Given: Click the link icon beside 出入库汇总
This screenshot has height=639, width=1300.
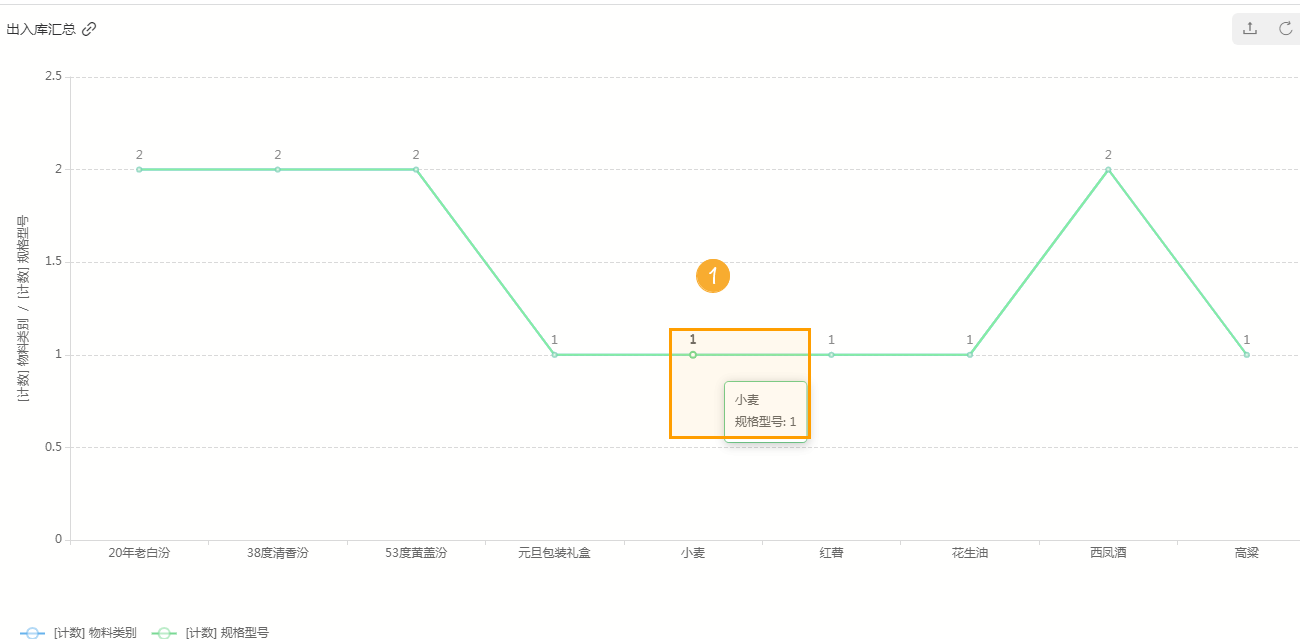Looking at the screenshot, I should click(89, 29).
